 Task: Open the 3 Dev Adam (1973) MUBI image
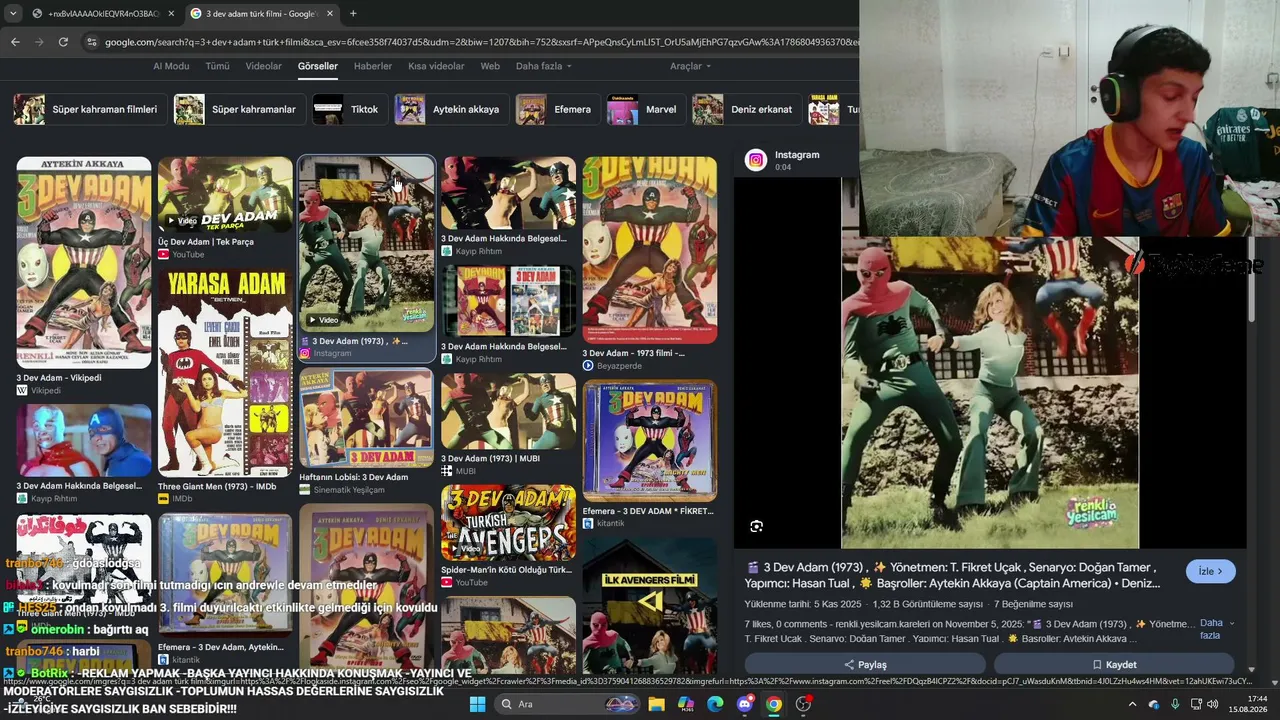point(508,411)
